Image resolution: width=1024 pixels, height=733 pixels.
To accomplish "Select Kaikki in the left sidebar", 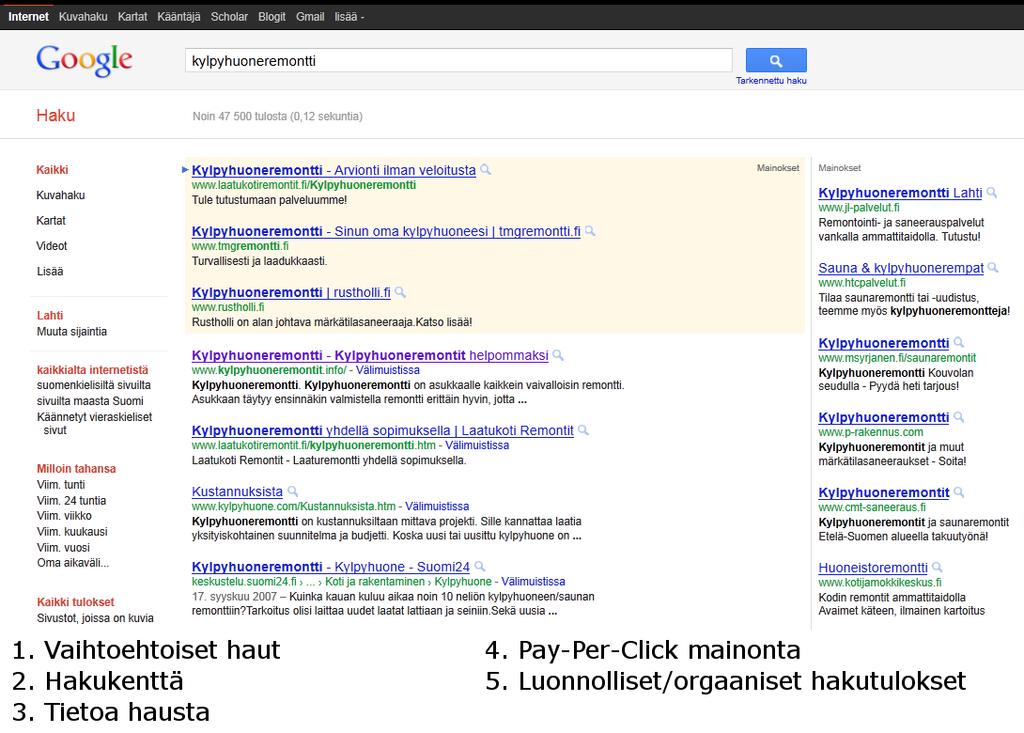I will pos(52,170).
